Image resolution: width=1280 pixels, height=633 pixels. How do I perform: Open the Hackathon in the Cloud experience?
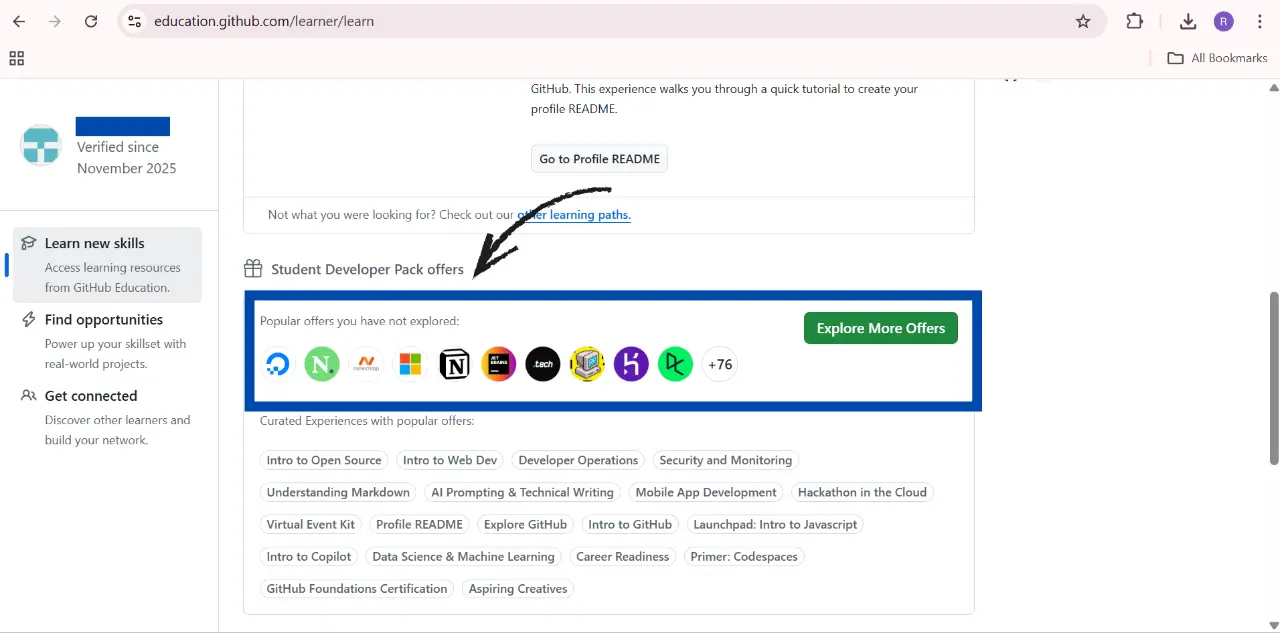coord(862,492)
